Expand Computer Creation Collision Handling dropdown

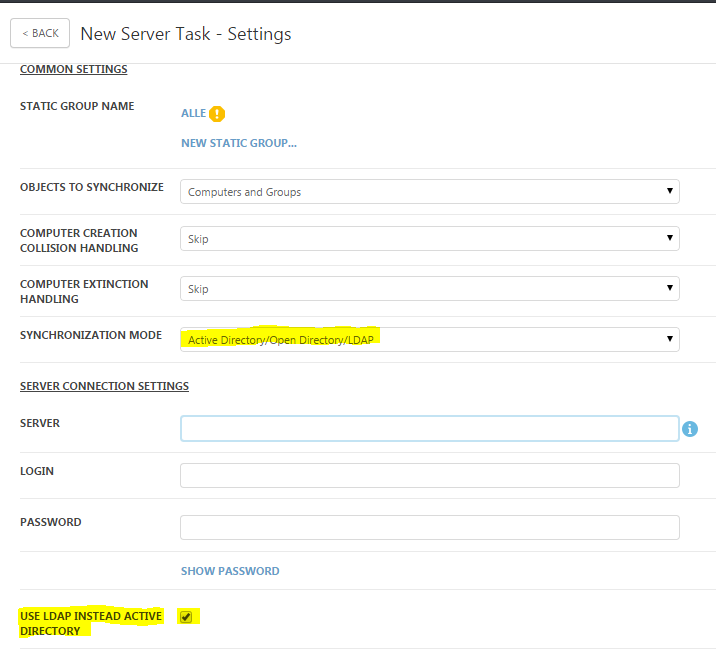[430, 238]
